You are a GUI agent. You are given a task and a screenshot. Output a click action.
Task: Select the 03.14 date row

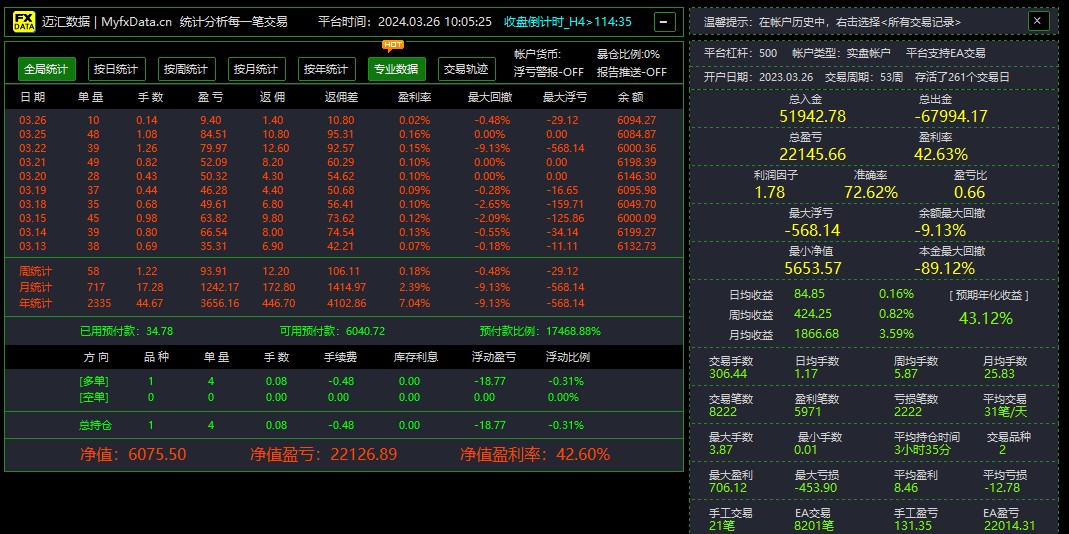coord(344,232)
